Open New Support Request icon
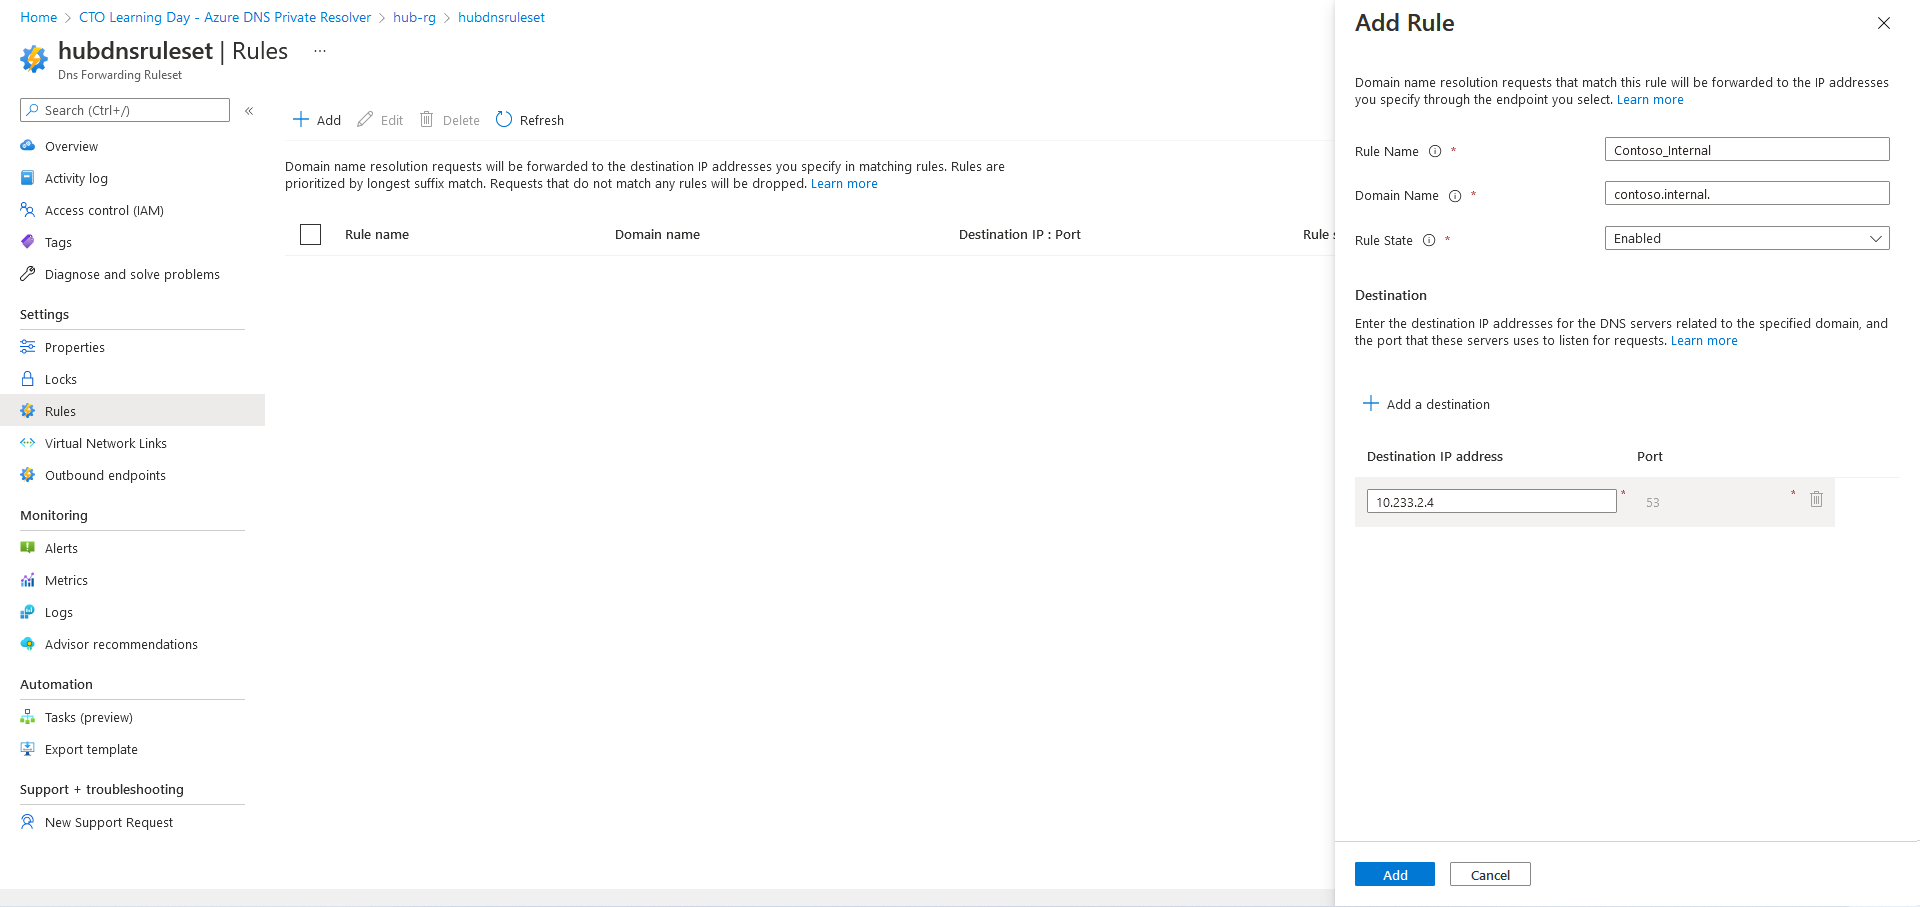The image size is (1920, 907). 28,822
